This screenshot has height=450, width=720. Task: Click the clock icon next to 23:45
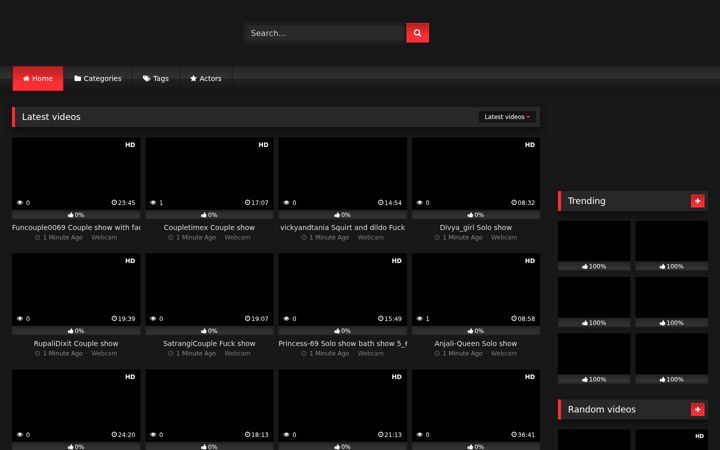114,202
